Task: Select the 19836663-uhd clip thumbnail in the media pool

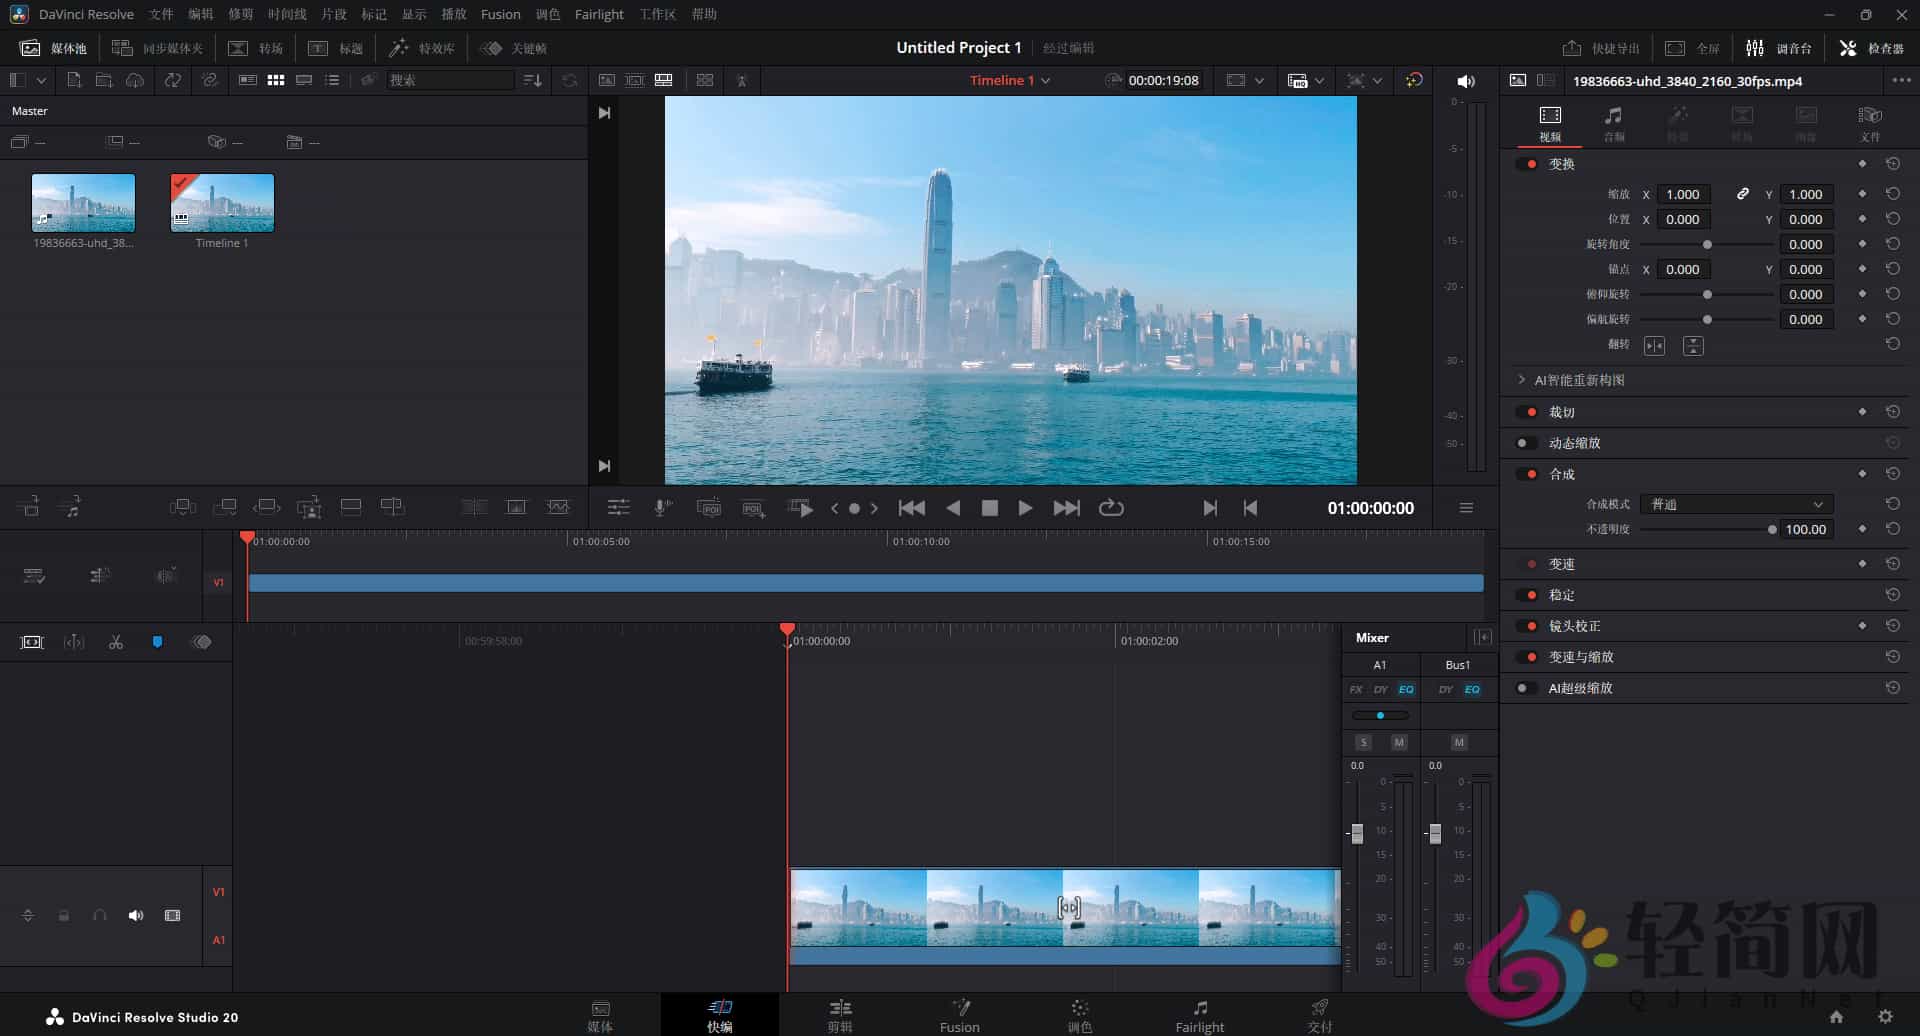Action: (x=83, y=202)
